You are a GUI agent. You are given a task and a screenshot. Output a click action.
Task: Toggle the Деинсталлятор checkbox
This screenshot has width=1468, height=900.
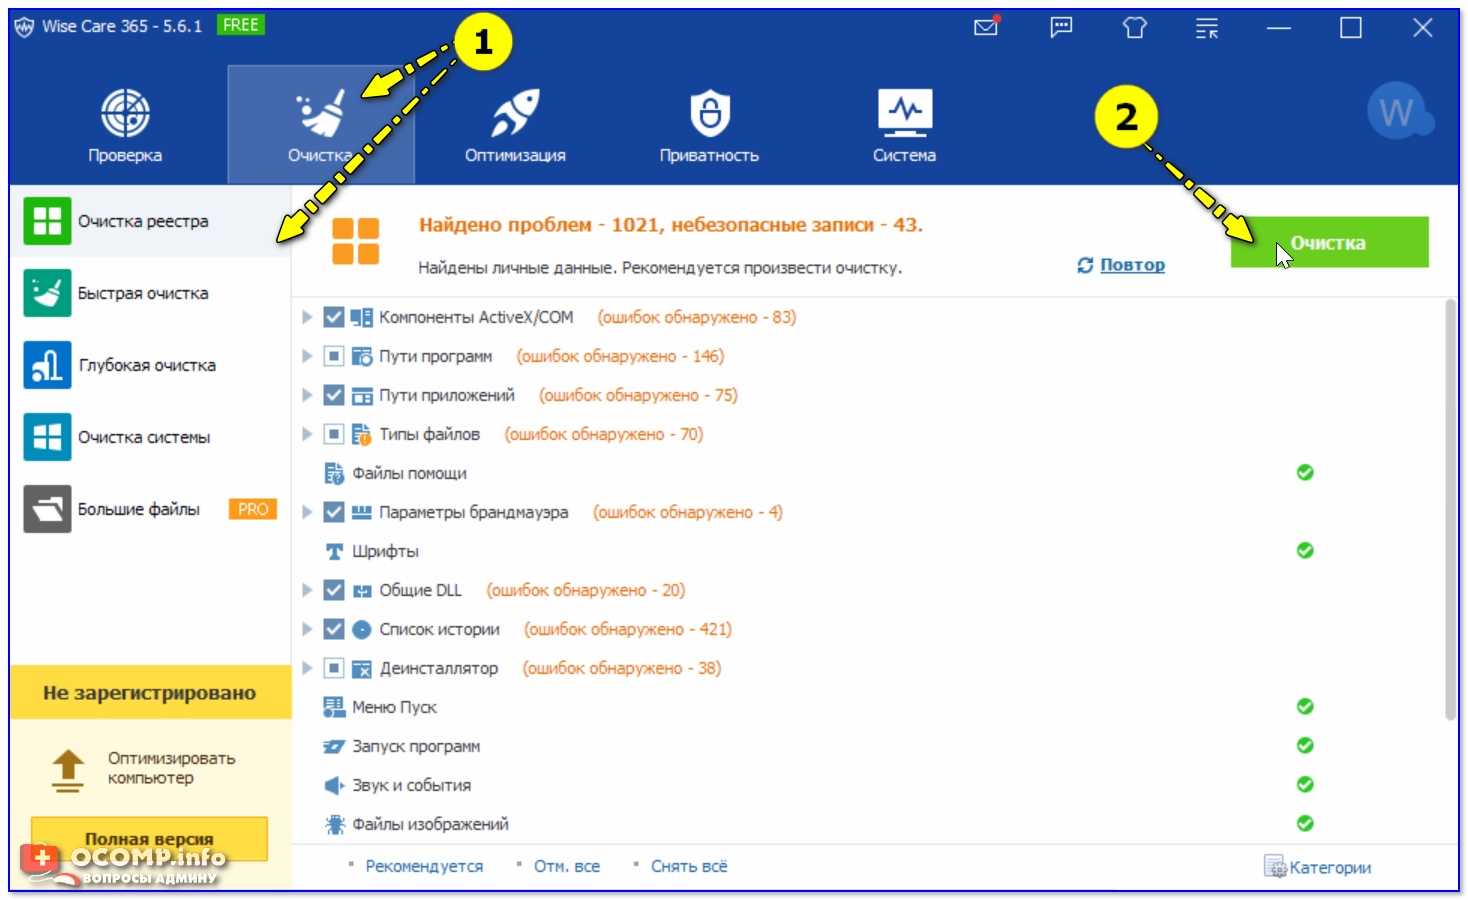(334, 669)
